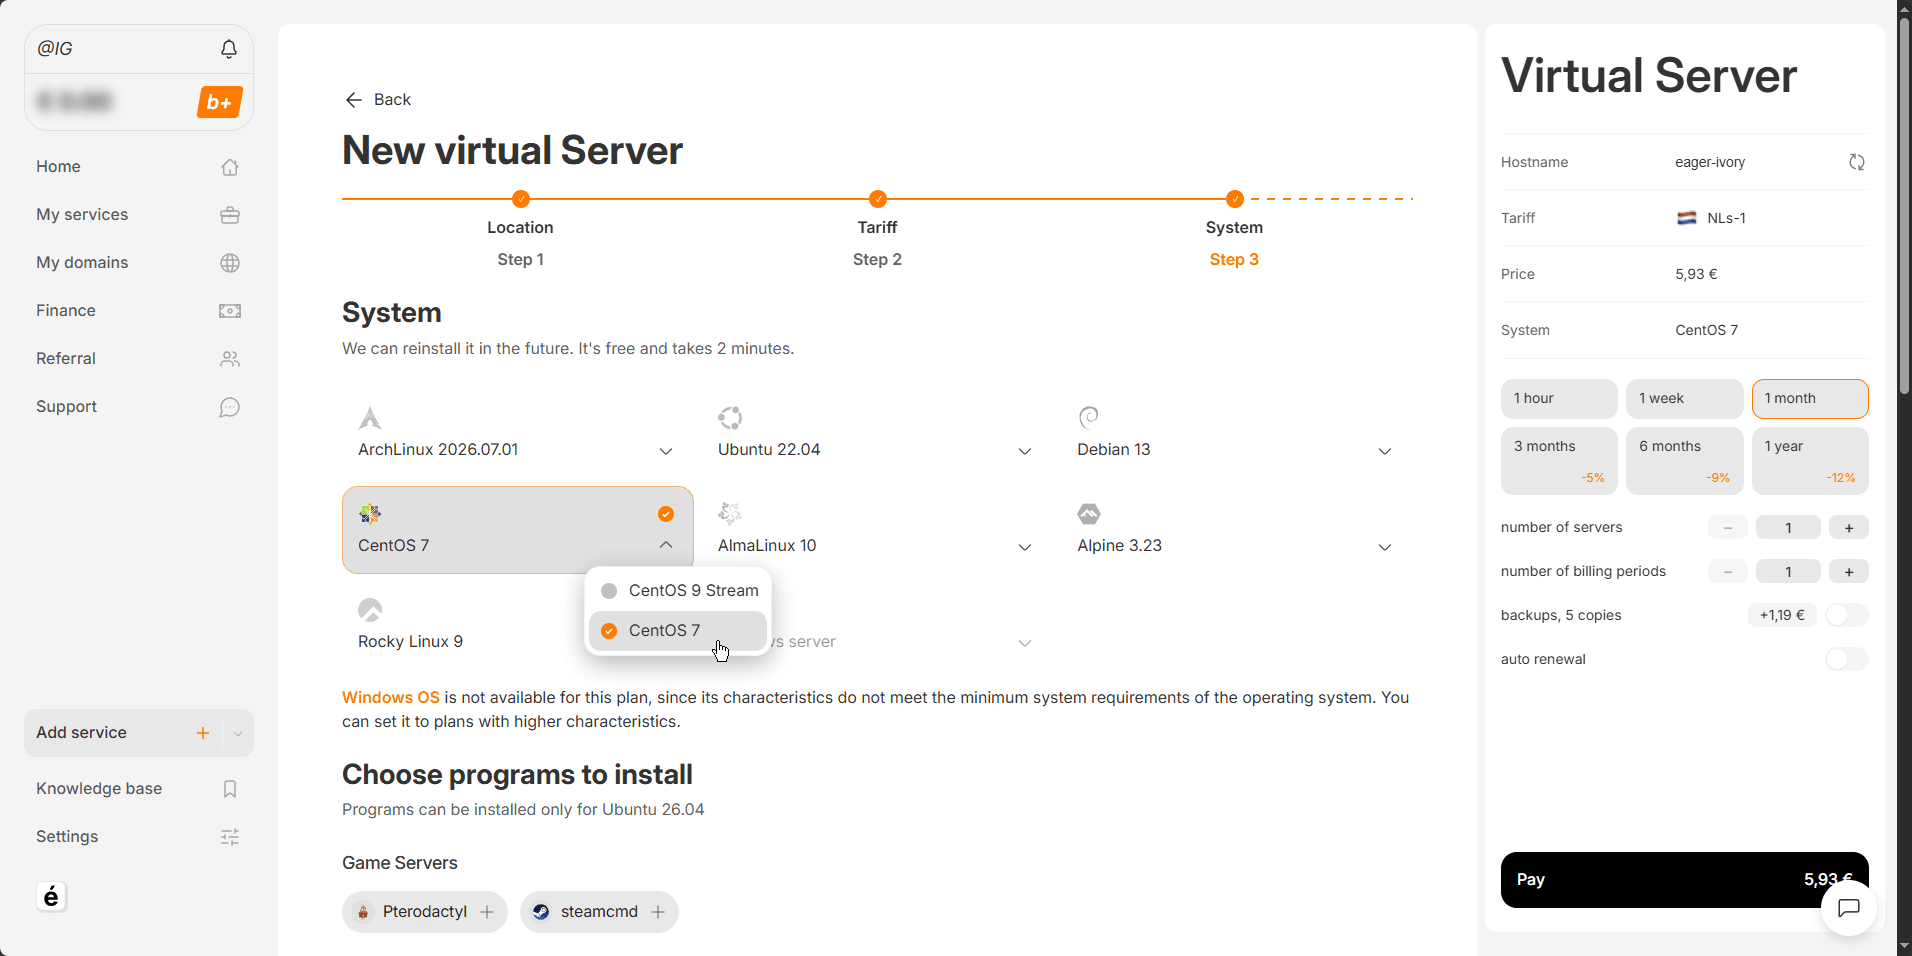Increase number of servers with plus
This screenshot has width=1912, height=956.
(x=1849, y=528)
